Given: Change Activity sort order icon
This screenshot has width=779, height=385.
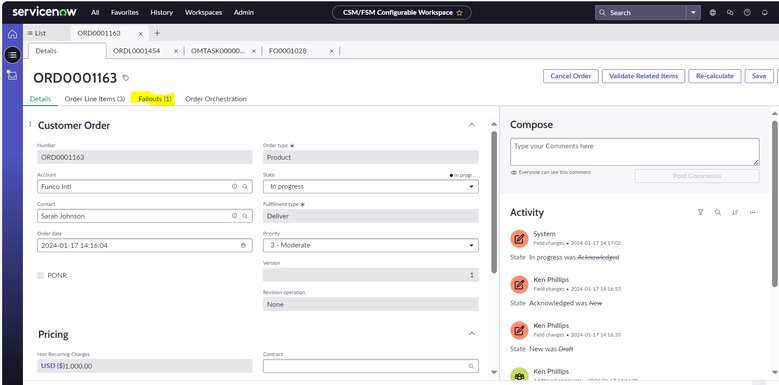Looking at the screenshot, I should (735, 213).
